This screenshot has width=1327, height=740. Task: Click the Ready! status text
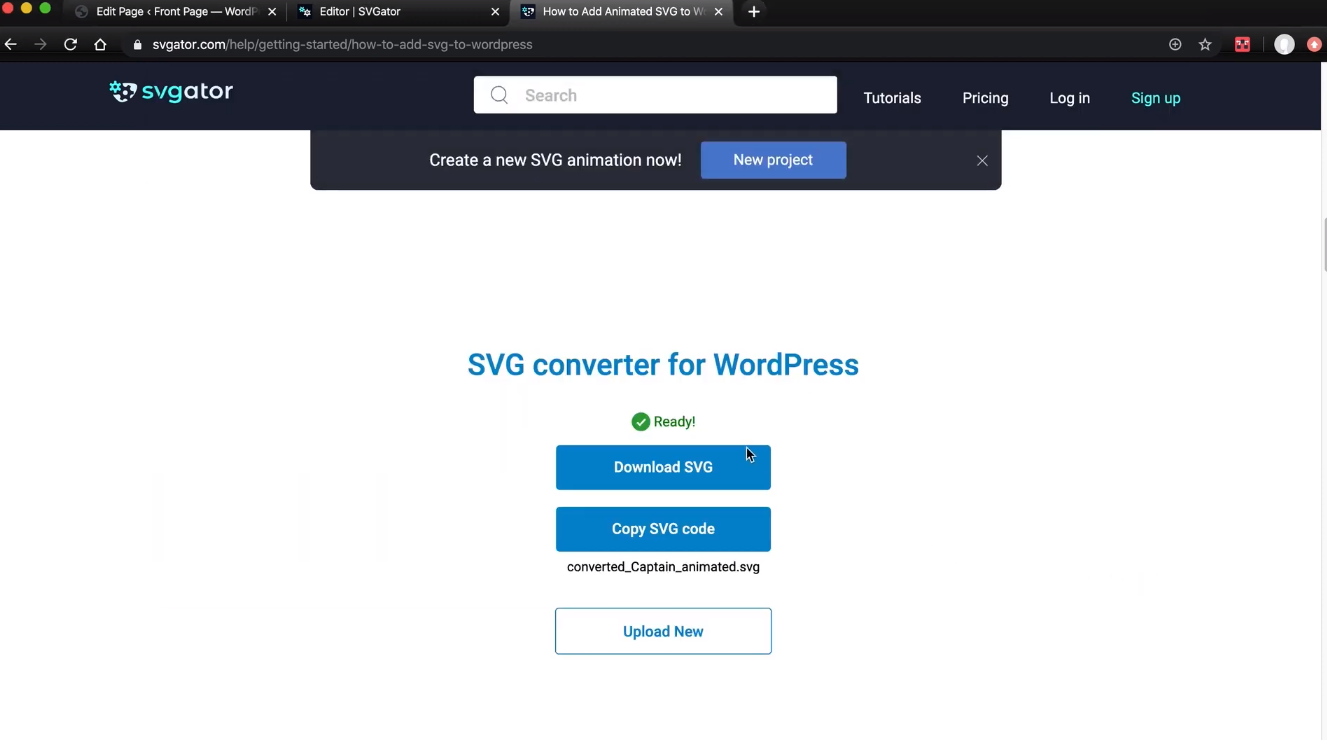tap(674, 422)
